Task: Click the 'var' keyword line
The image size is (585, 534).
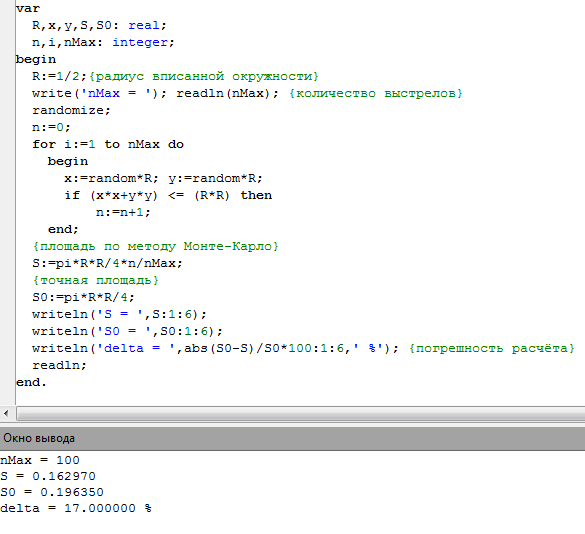Action: click(28, 8)
